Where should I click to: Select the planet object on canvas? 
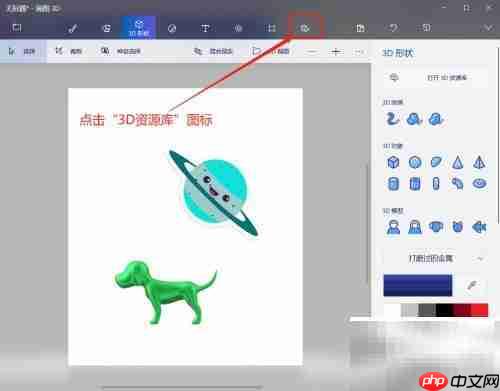[x=213, y=193]
